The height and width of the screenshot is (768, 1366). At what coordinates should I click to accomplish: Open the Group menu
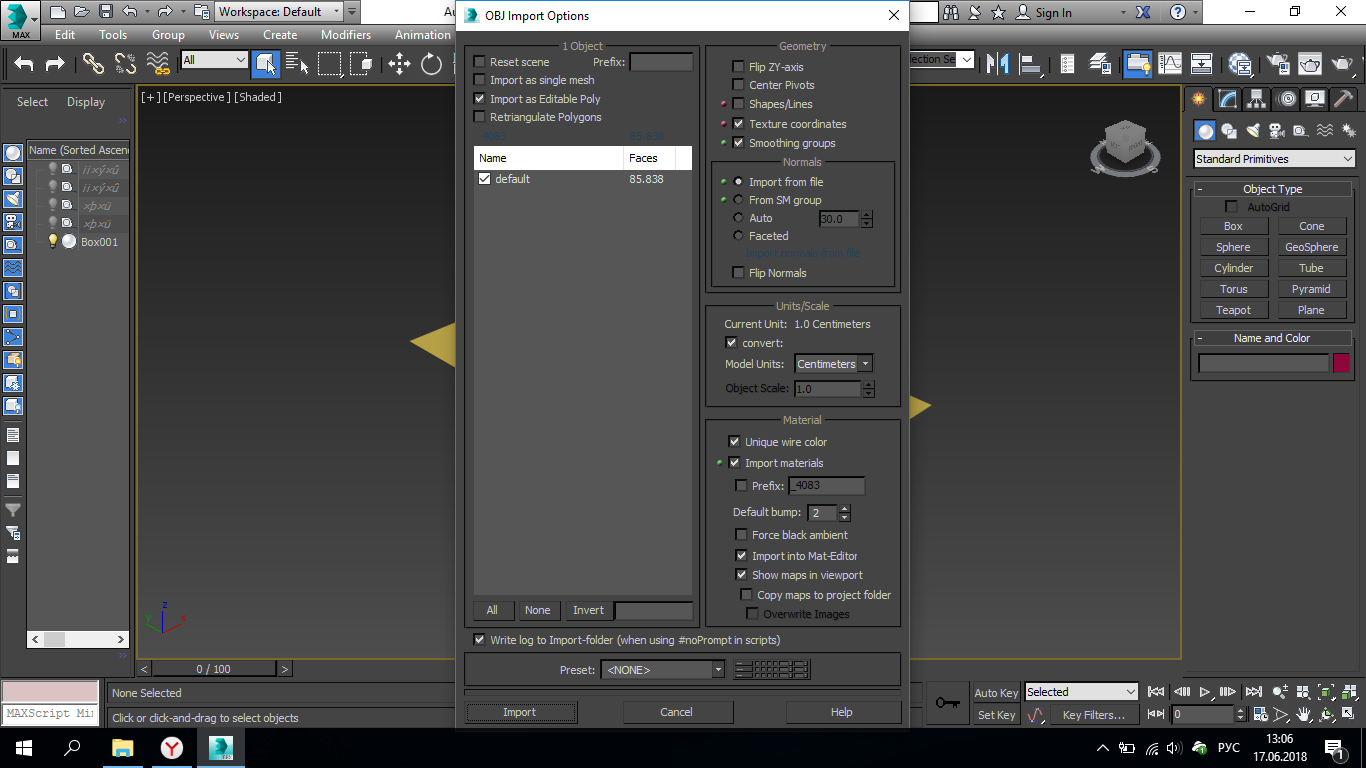(168, 35)
